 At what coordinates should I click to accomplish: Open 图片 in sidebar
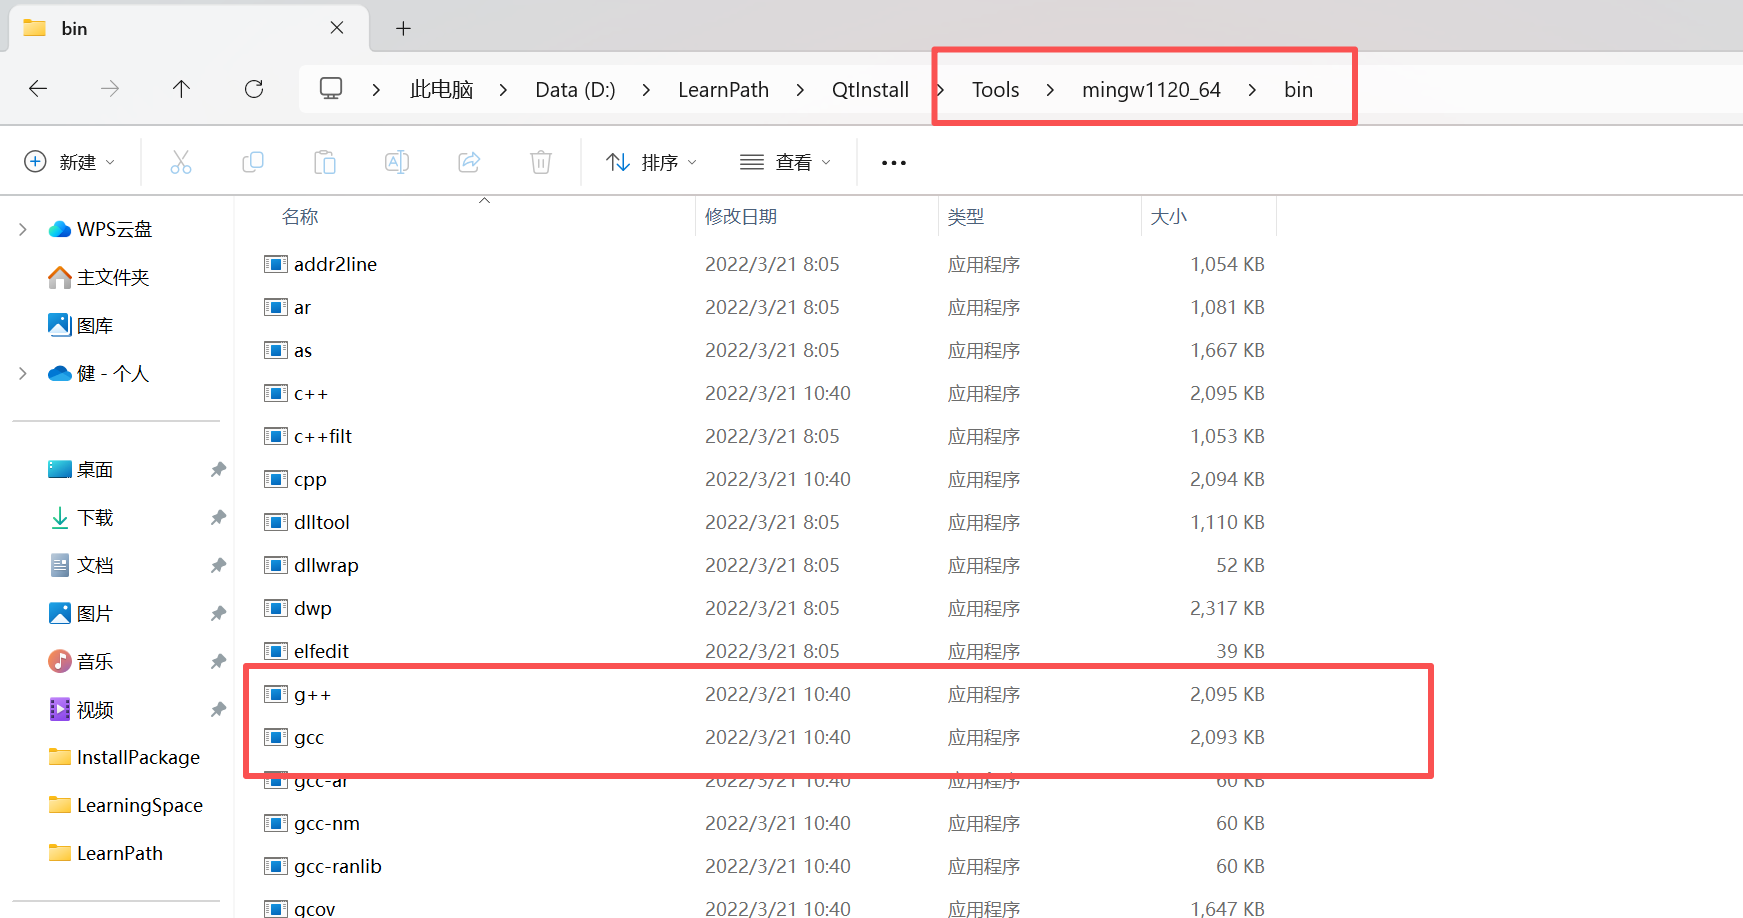pos(80,613)
